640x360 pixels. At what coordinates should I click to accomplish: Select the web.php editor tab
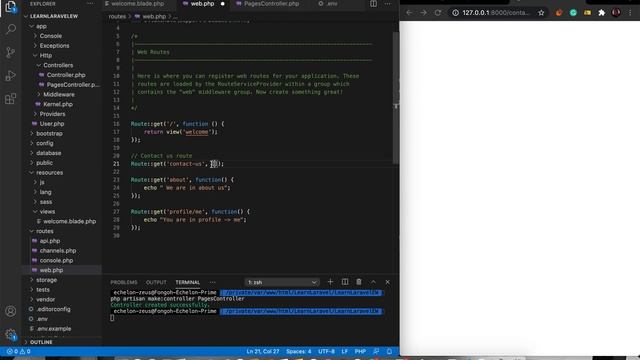point(202,4)
